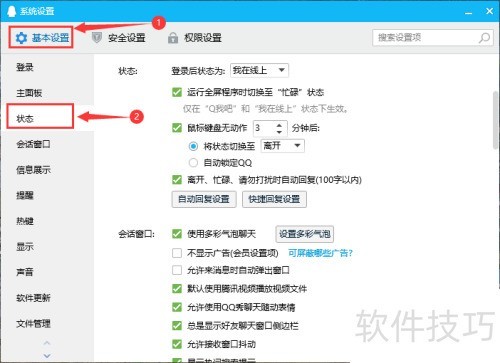Viewport: 500px width, 363px height.
Task: Click the sidebar scroll-up chevron
Action: click(47, 343)
